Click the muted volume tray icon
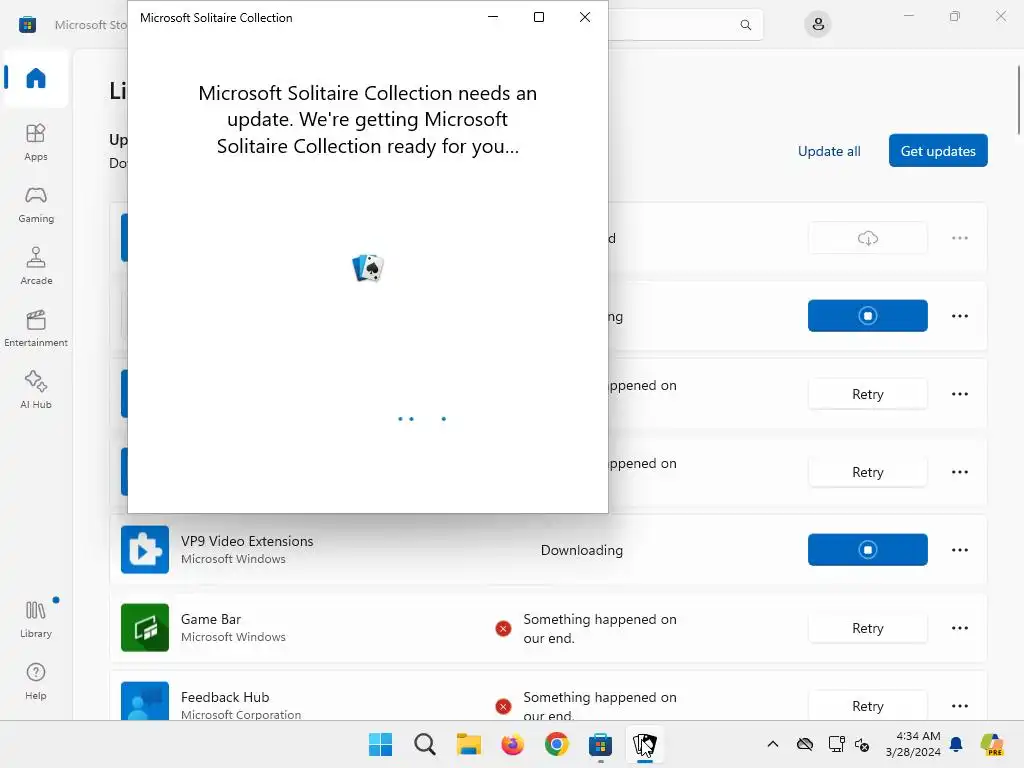The image size is (1024, 768). click(862, 744)
